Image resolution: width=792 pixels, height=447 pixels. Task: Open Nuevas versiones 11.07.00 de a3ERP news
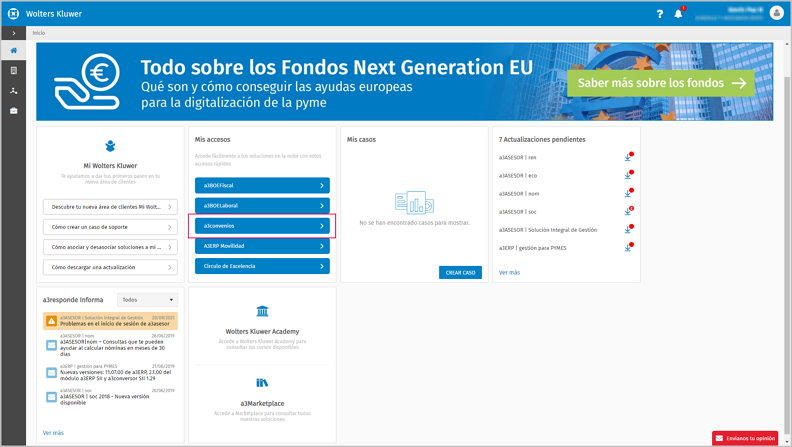pos(110,373)
